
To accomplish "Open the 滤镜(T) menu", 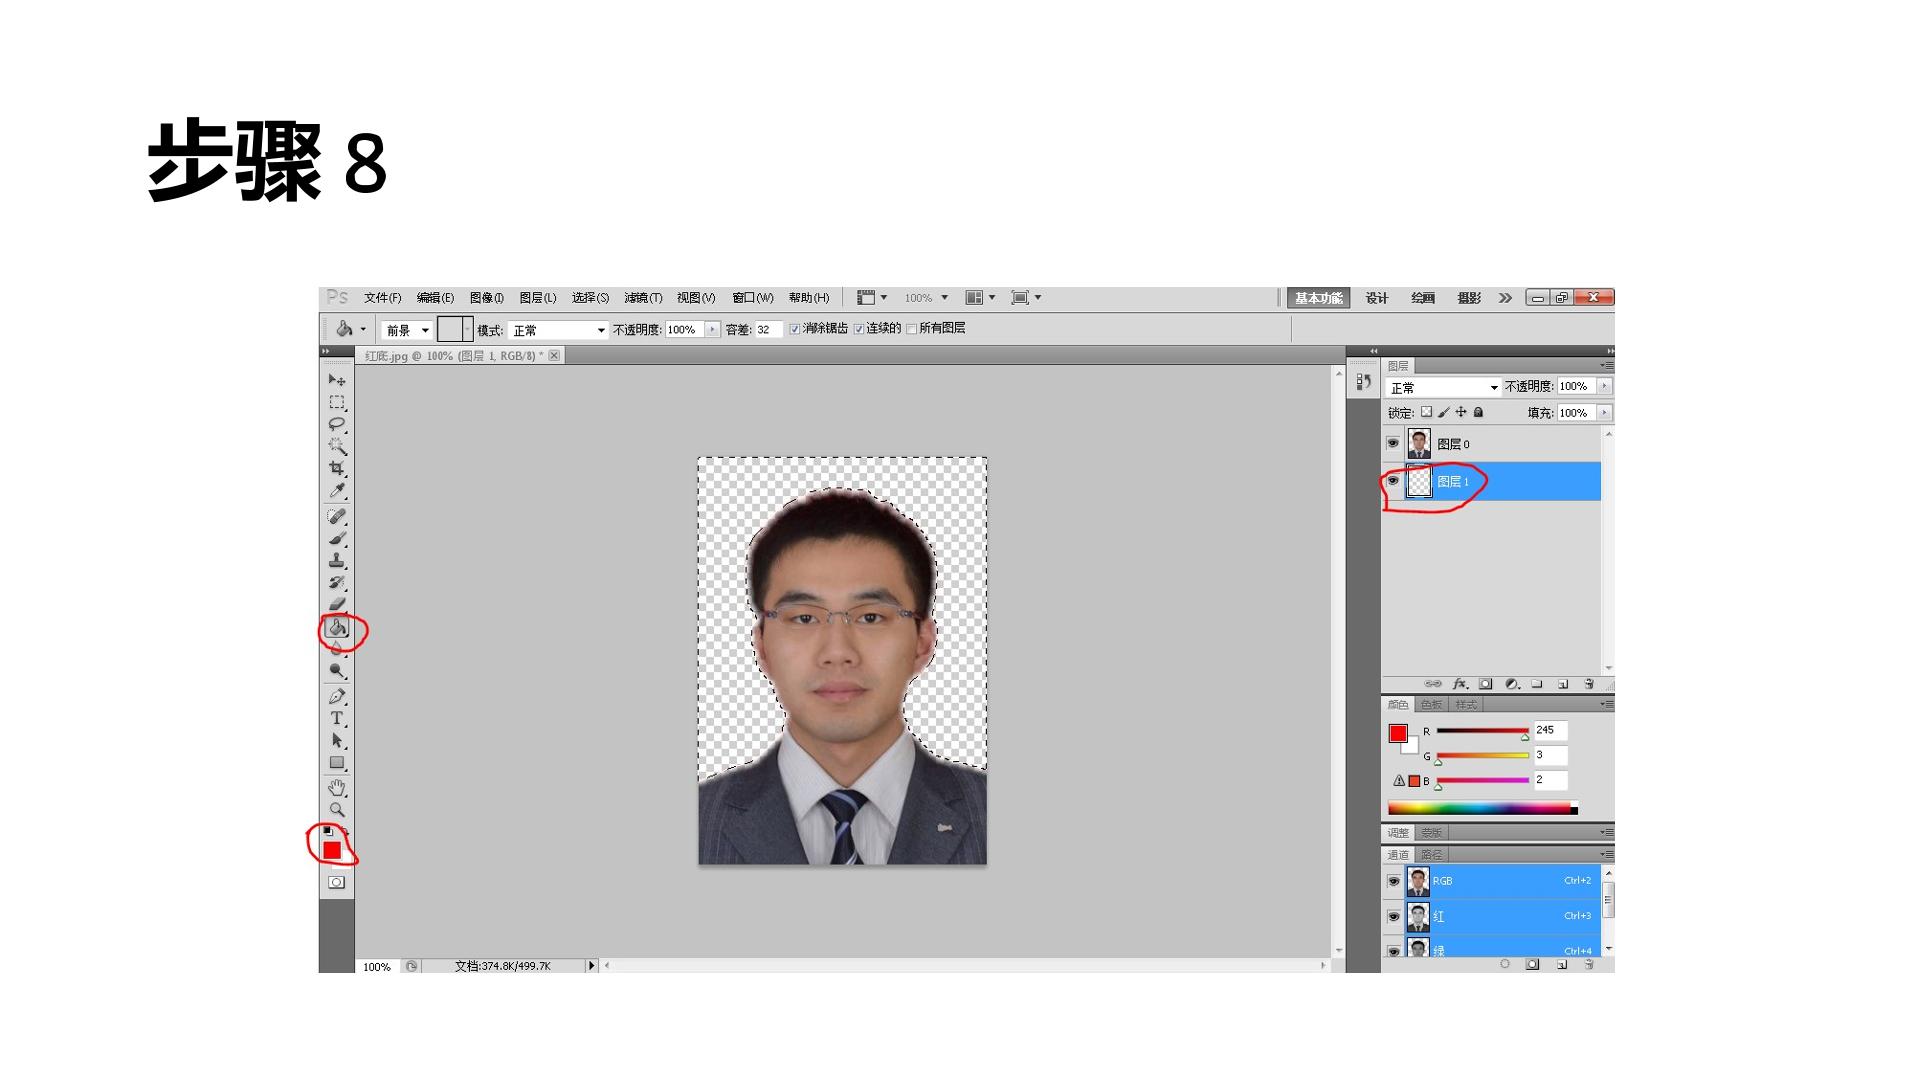I will pyautogui.click(x=643, y=298).
